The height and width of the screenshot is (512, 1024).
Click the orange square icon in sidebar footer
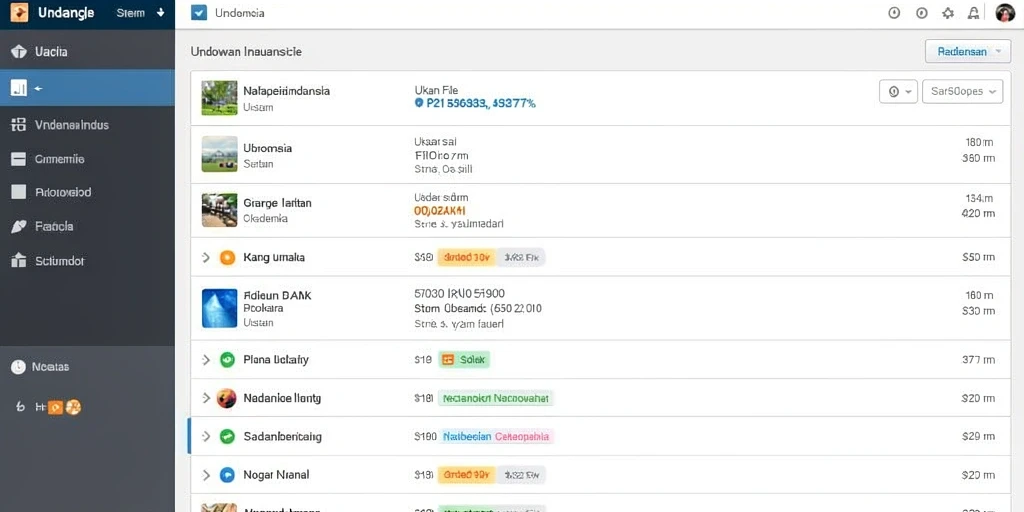(56, 408)
